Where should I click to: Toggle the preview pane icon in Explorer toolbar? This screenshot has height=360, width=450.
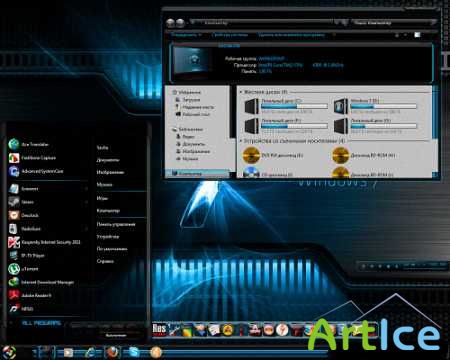tap(417, 35)
